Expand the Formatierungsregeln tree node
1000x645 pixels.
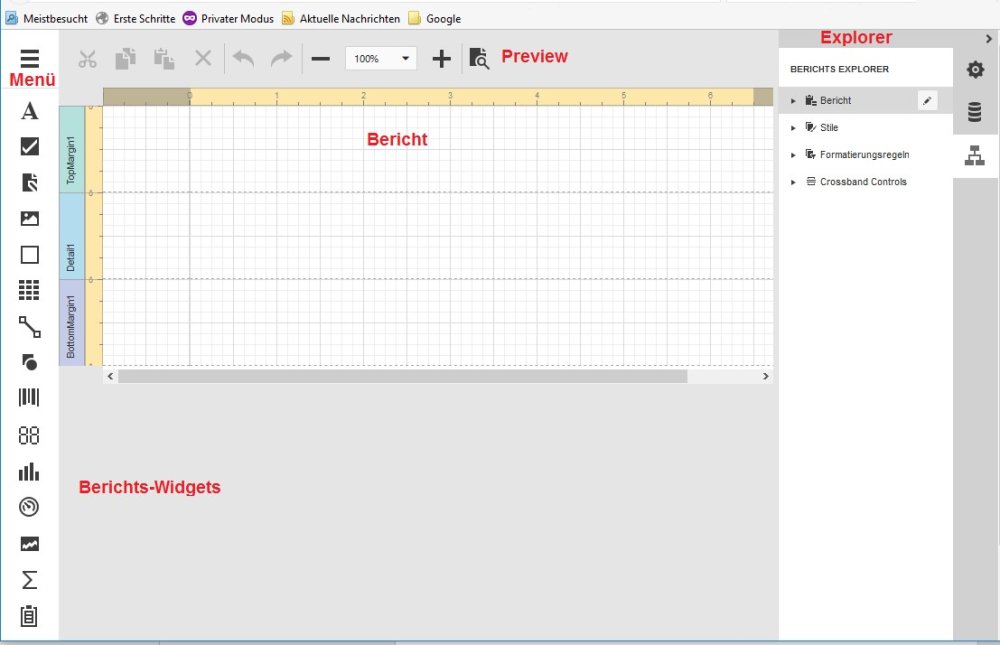pyautogui.click(x=793, y=155)
